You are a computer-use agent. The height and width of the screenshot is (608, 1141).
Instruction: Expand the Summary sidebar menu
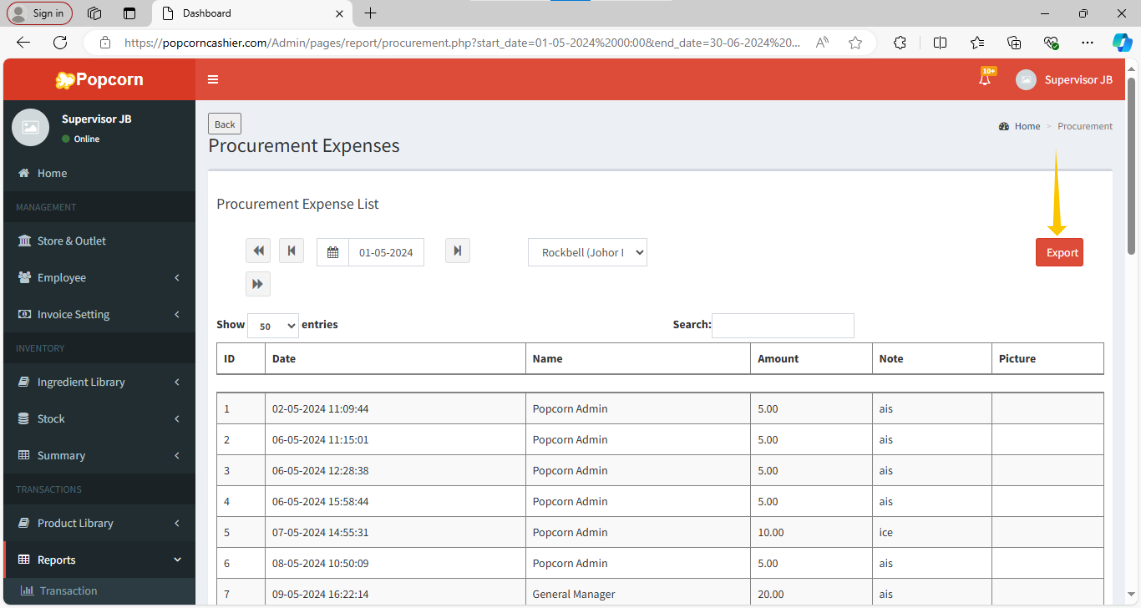(x=99, y=455)
